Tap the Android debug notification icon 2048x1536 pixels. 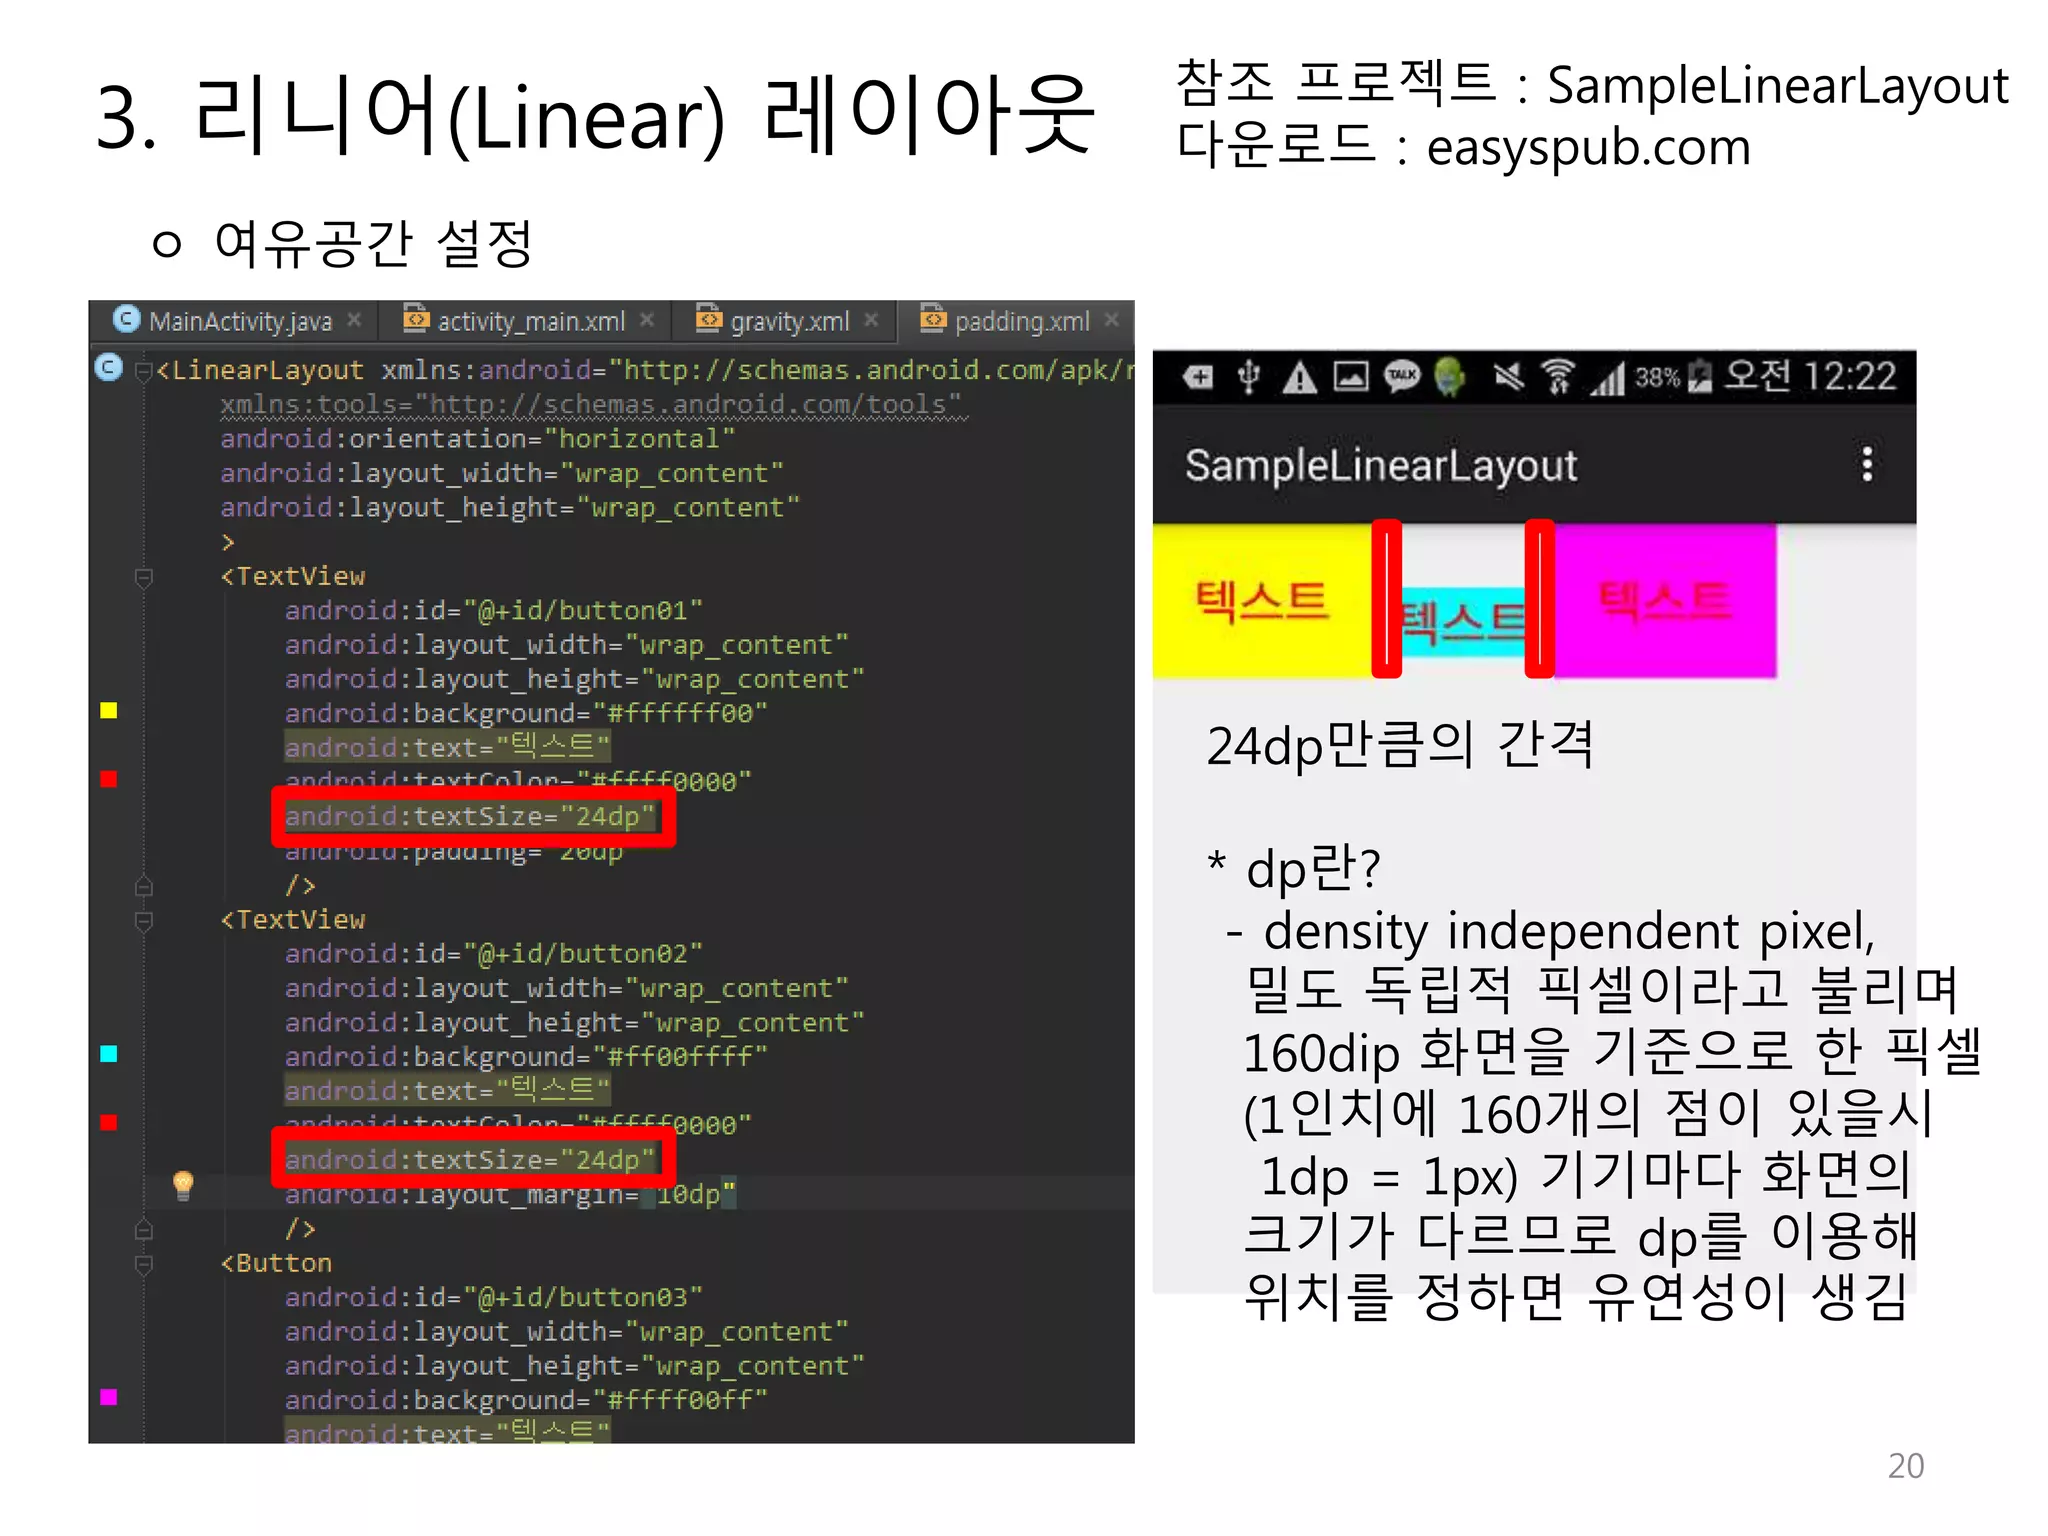[1449, 377]
